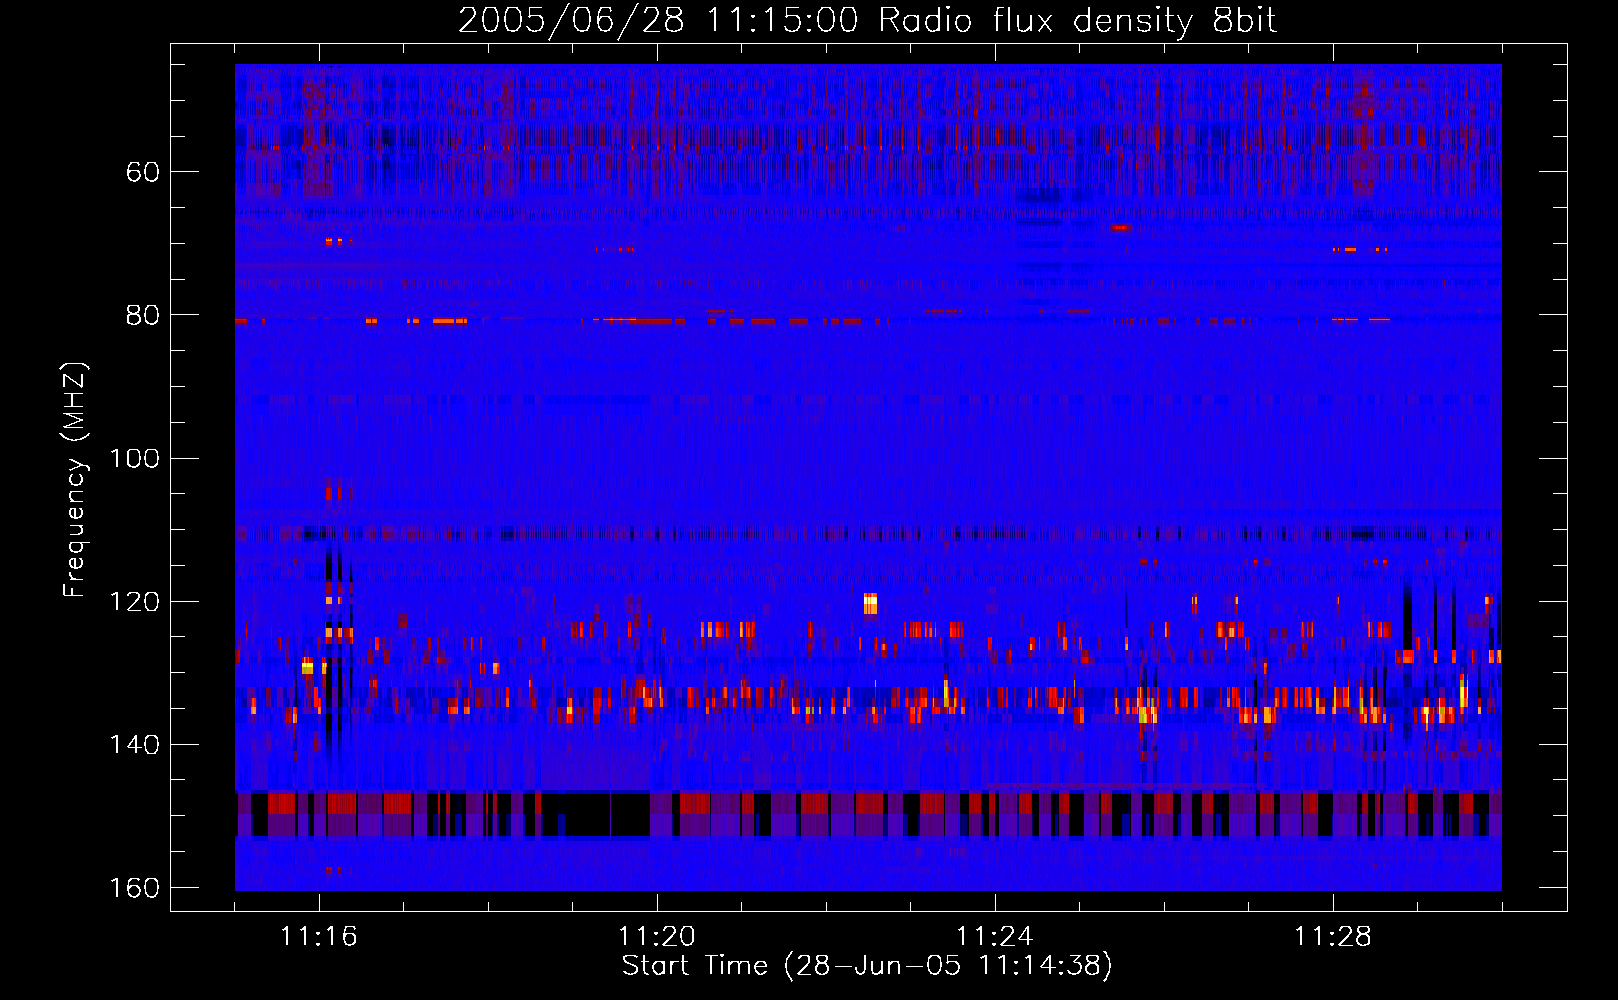Click the bright yellow burst near 120 MHz
The image size is (1618, 1000).
tap(870, 603)
